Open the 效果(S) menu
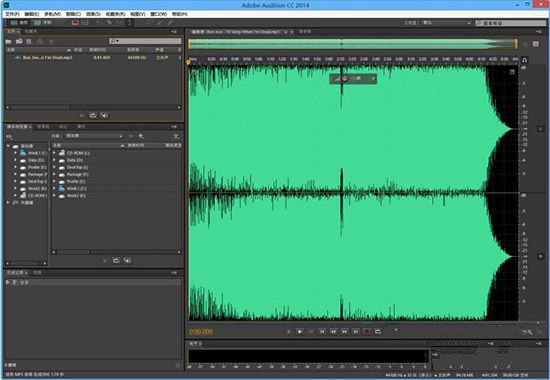 [93, 14]
